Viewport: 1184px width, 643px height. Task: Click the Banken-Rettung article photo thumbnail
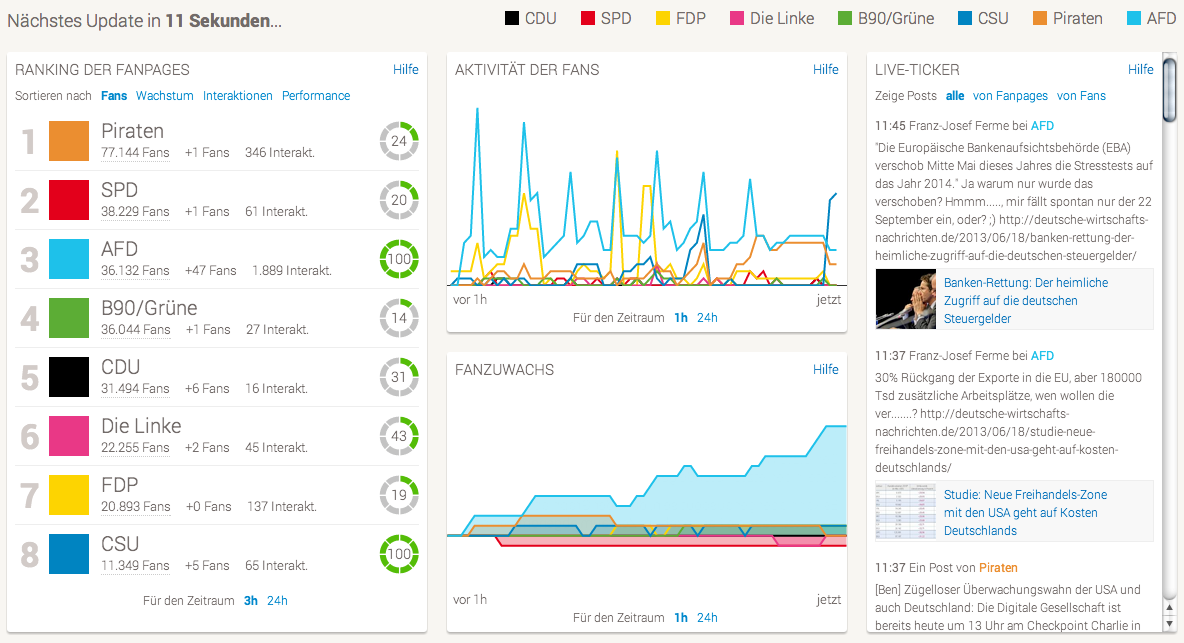[x=905, y=299]
